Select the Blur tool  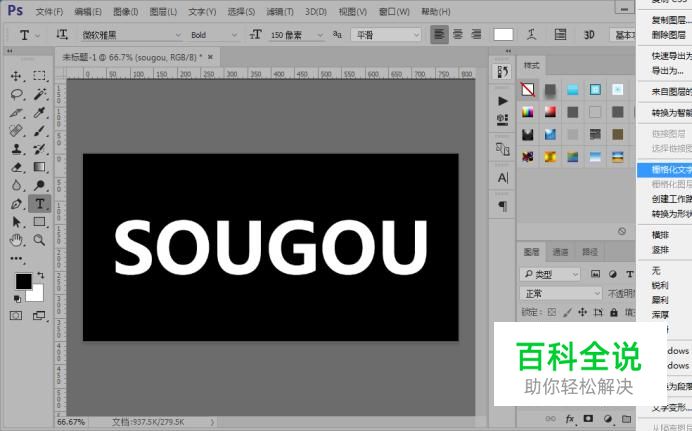pyautogui.click(x=16, y=185)
